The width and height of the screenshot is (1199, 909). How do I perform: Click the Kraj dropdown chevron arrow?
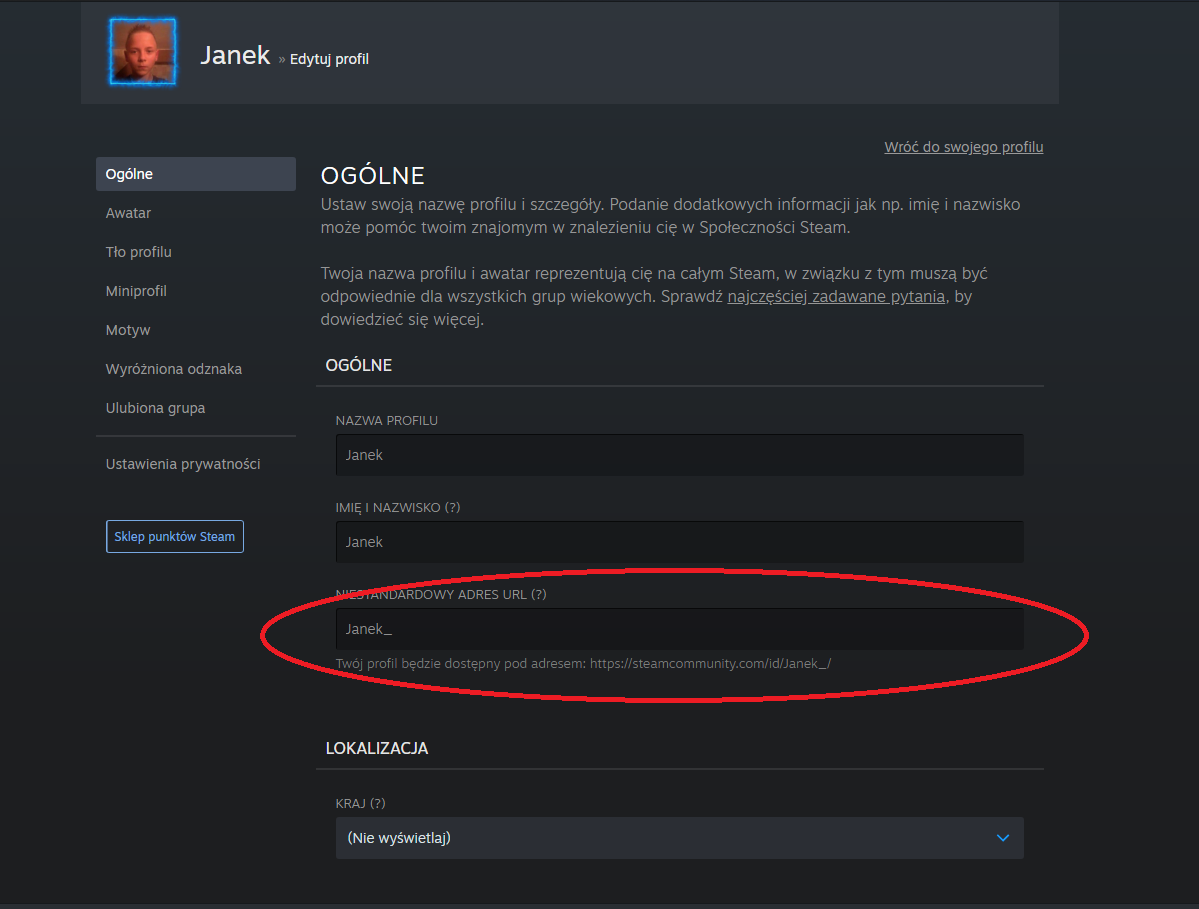coord(1003,838)
